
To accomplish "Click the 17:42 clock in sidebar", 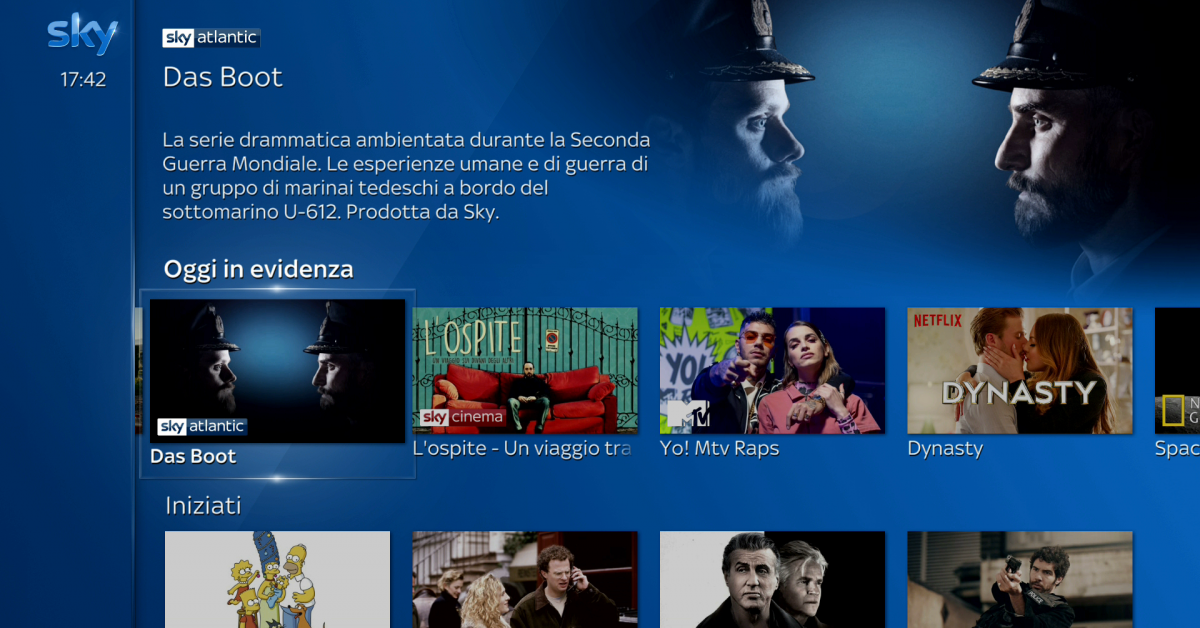I will pos(83,80).
